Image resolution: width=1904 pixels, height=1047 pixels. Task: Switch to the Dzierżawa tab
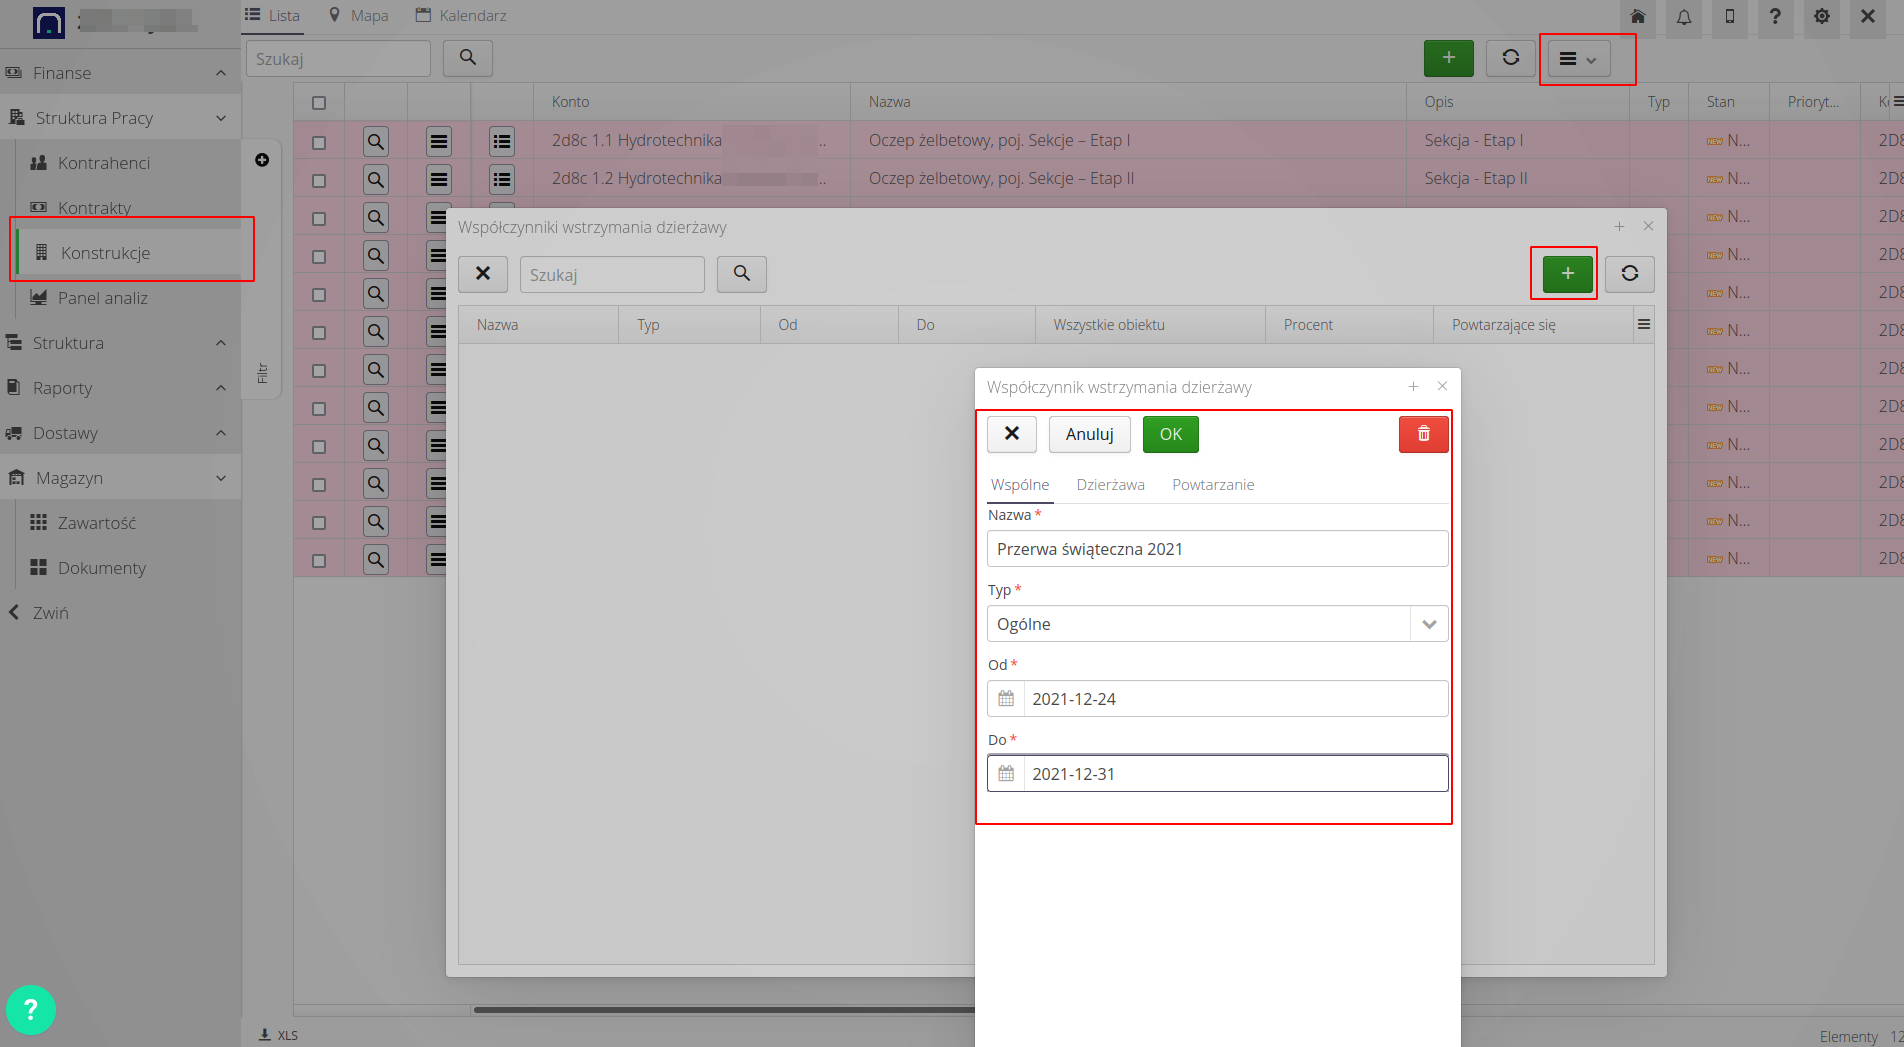[x=1110, y=485]
